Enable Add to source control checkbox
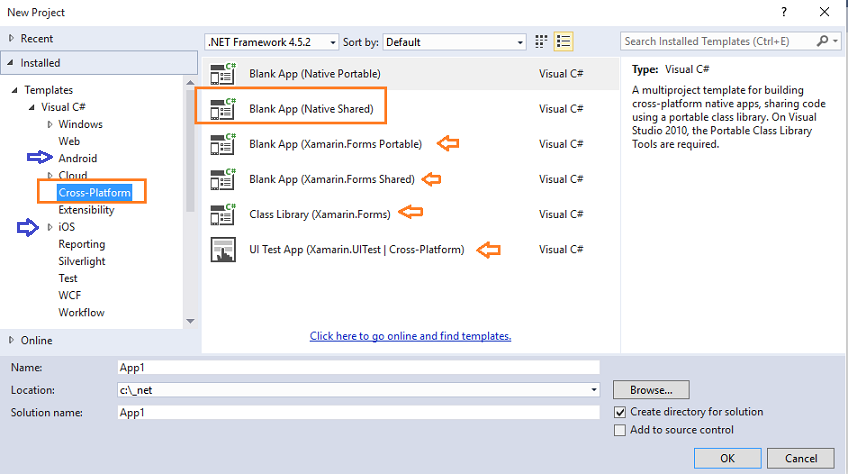The width and height of the screenshot is (848, 474). pos(620,430)
